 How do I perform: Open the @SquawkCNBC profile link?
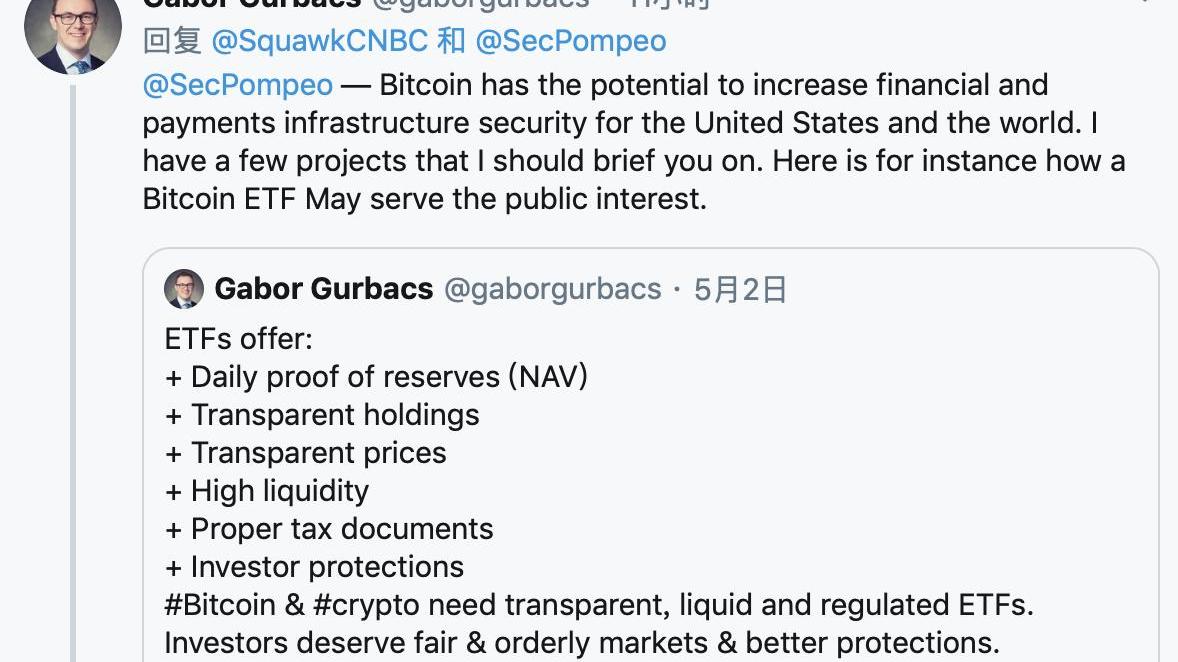320,41
